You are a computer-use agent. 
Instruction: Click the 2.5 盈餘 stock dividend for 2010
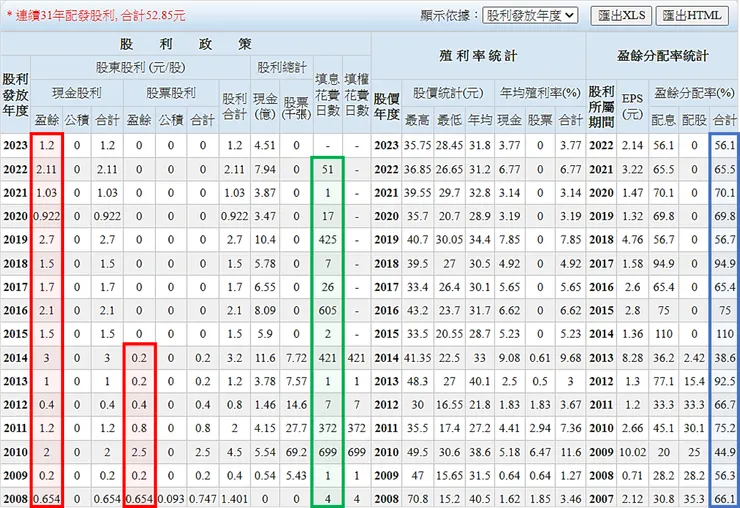click(139, 452)
